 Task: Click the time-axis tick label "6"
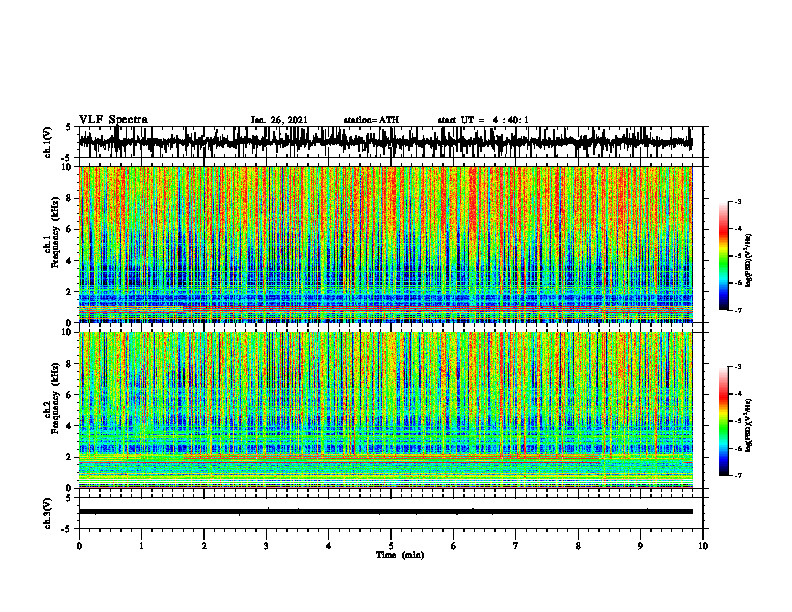[x=454, y=546]
